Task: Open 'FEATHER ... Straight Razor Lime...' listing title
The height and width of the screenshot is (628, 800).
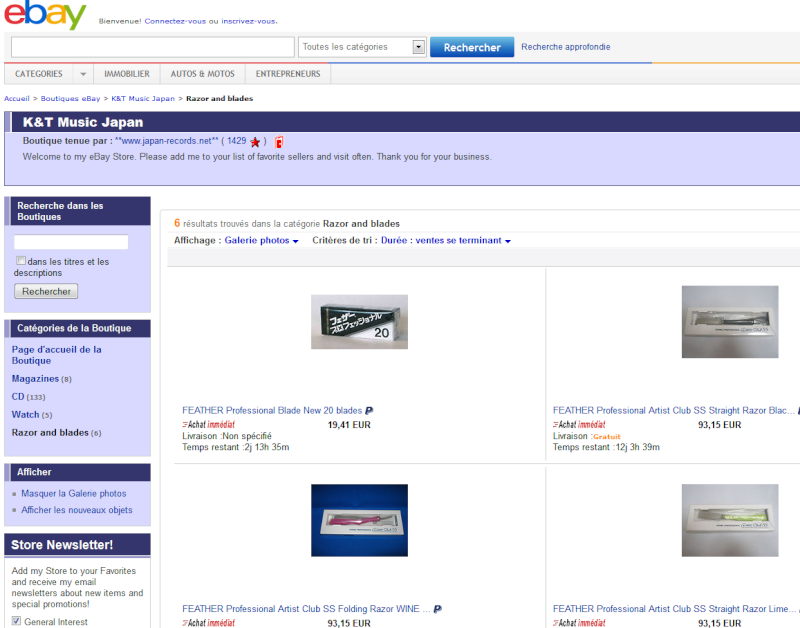Action: click(x=674, y=609)
